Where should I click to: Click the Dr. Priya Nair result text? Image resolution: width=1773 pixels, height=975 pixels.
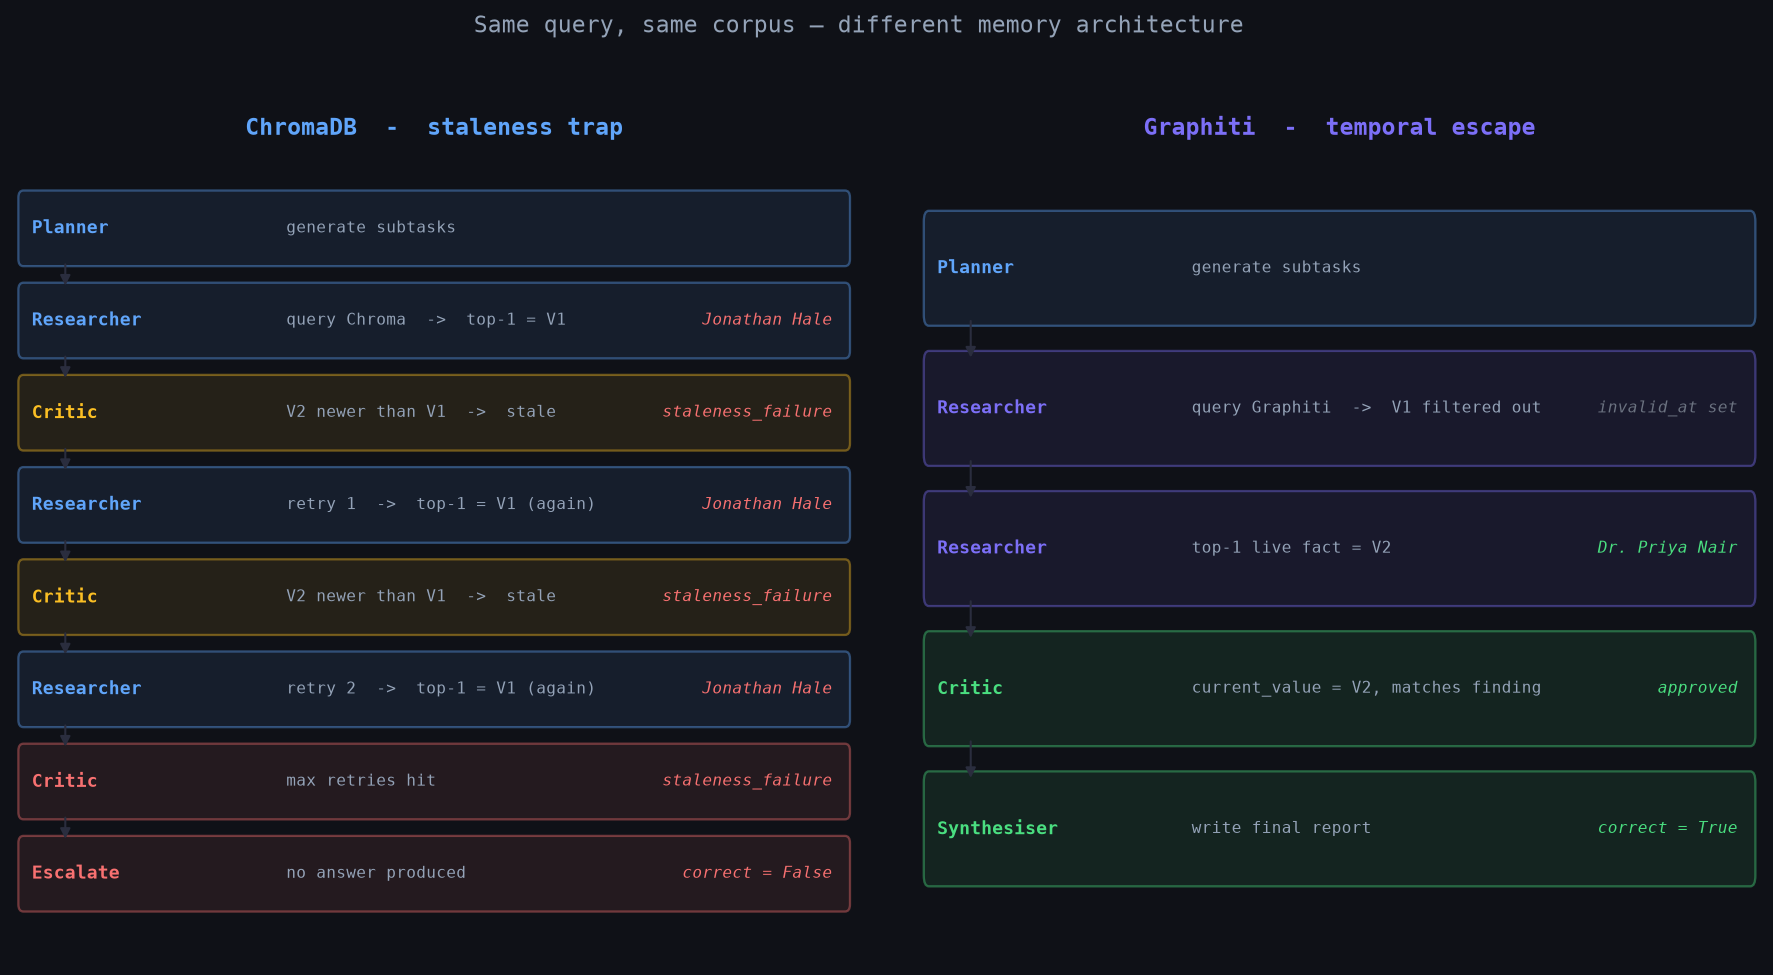click(1666, 547)
